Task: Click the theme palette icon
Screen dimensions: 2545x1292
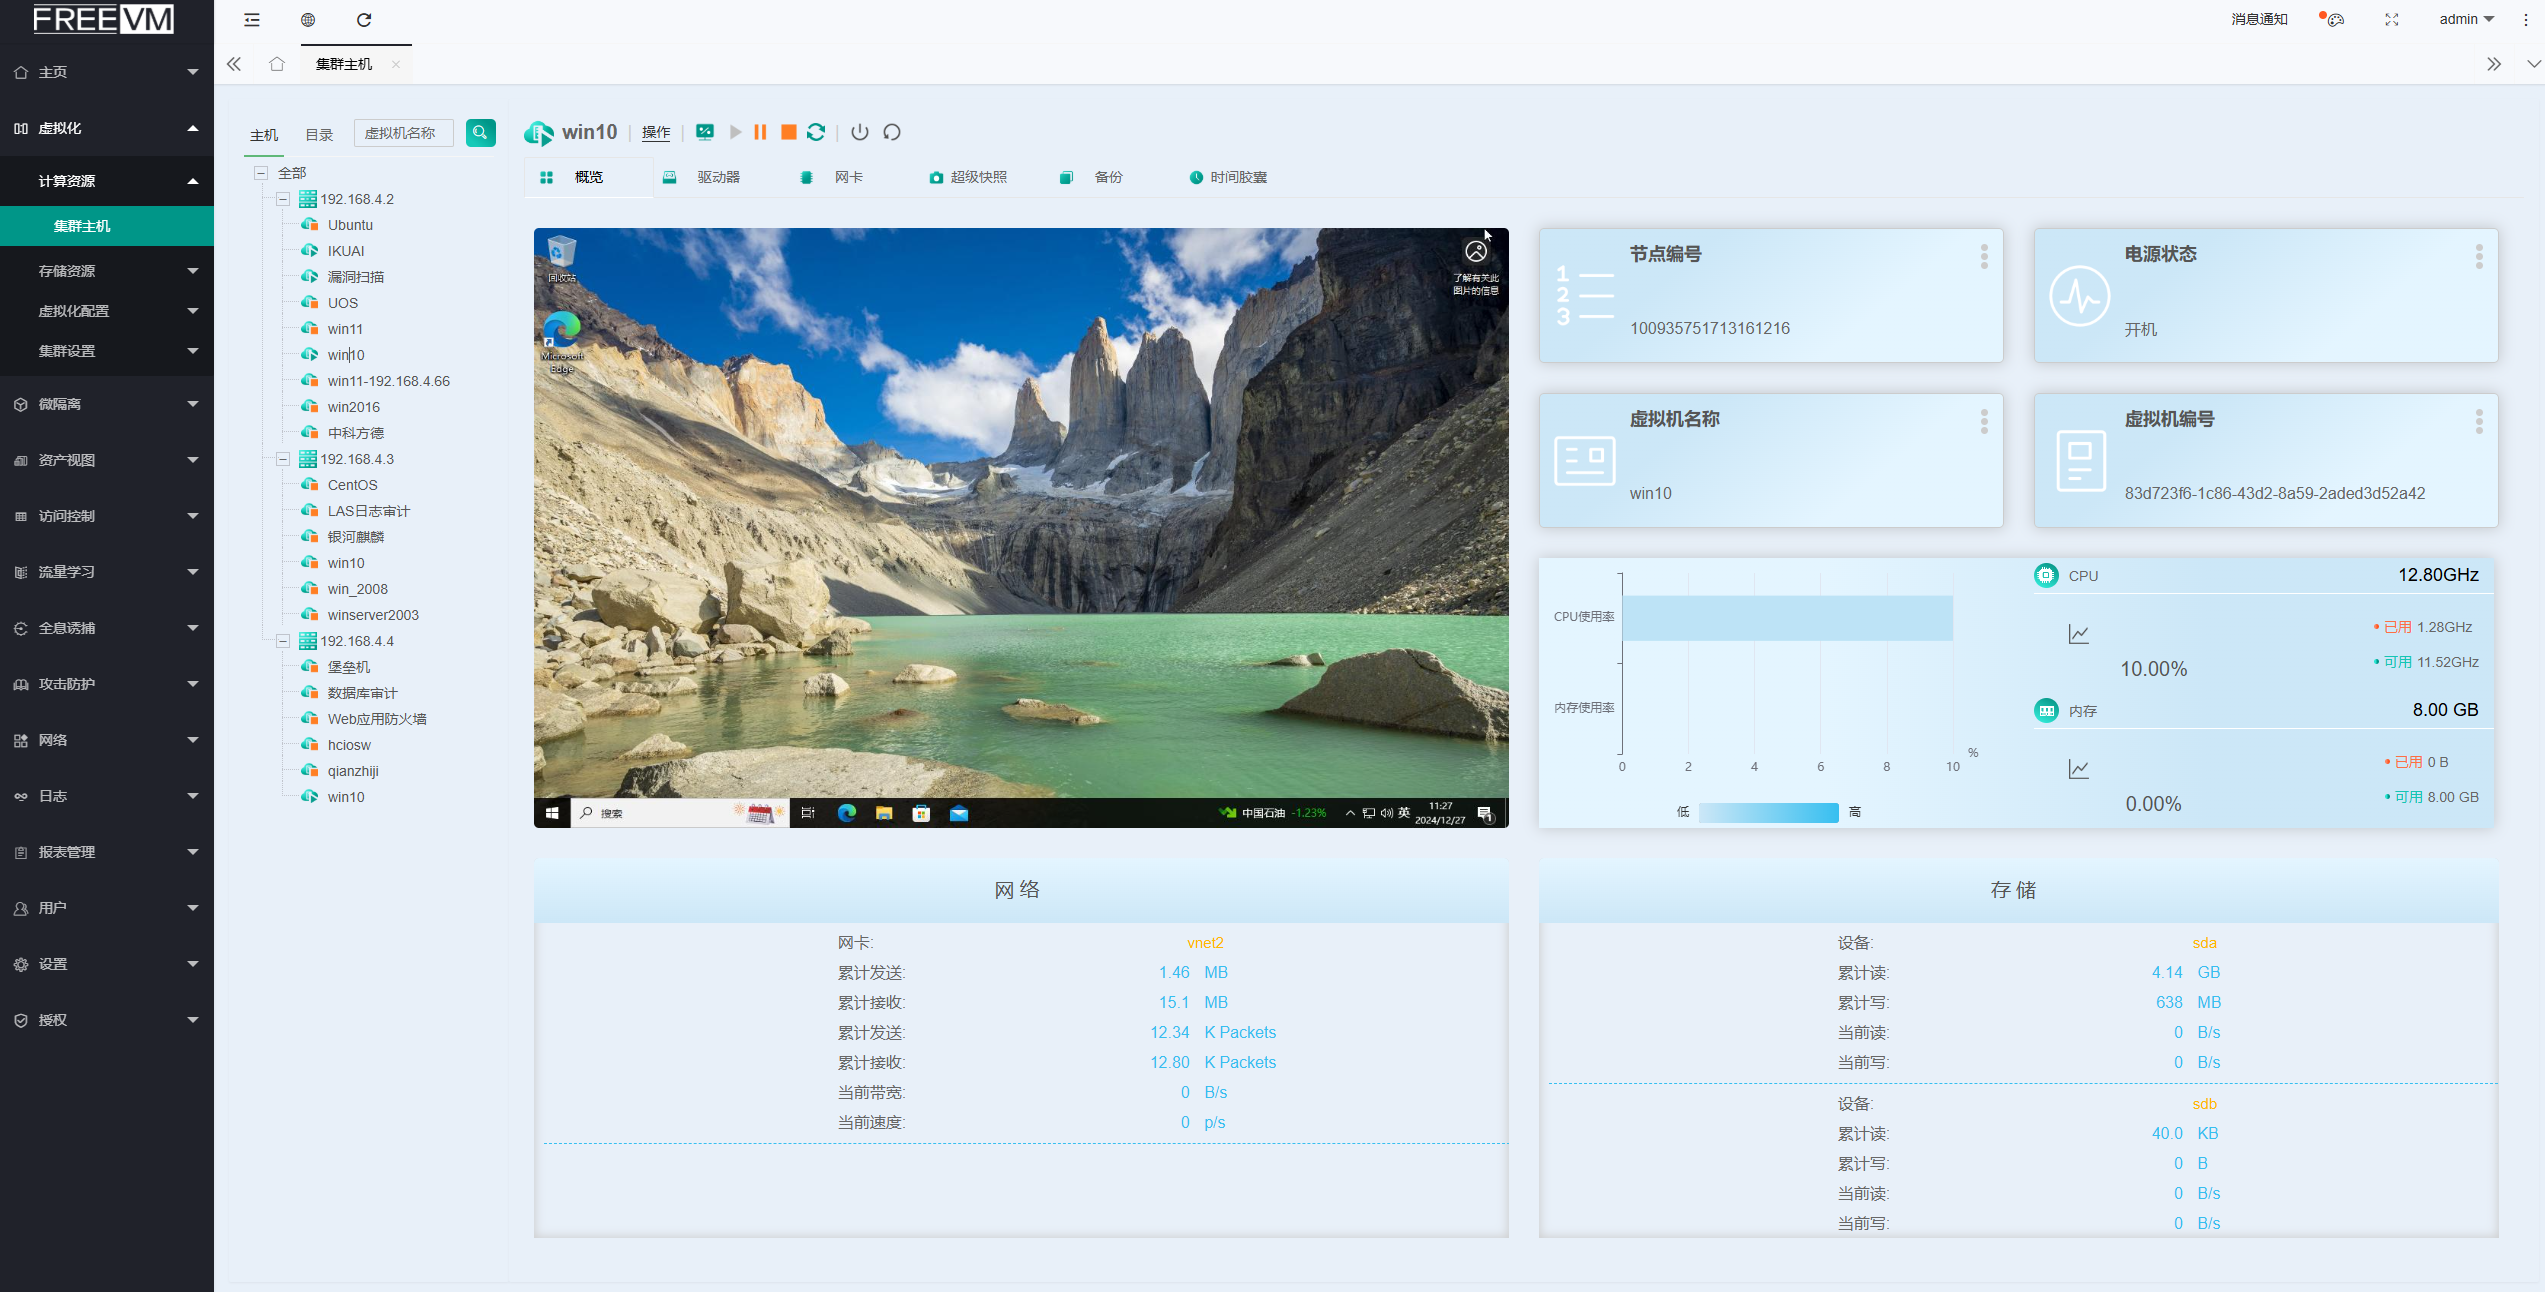Action: [x=2335, y=20]
